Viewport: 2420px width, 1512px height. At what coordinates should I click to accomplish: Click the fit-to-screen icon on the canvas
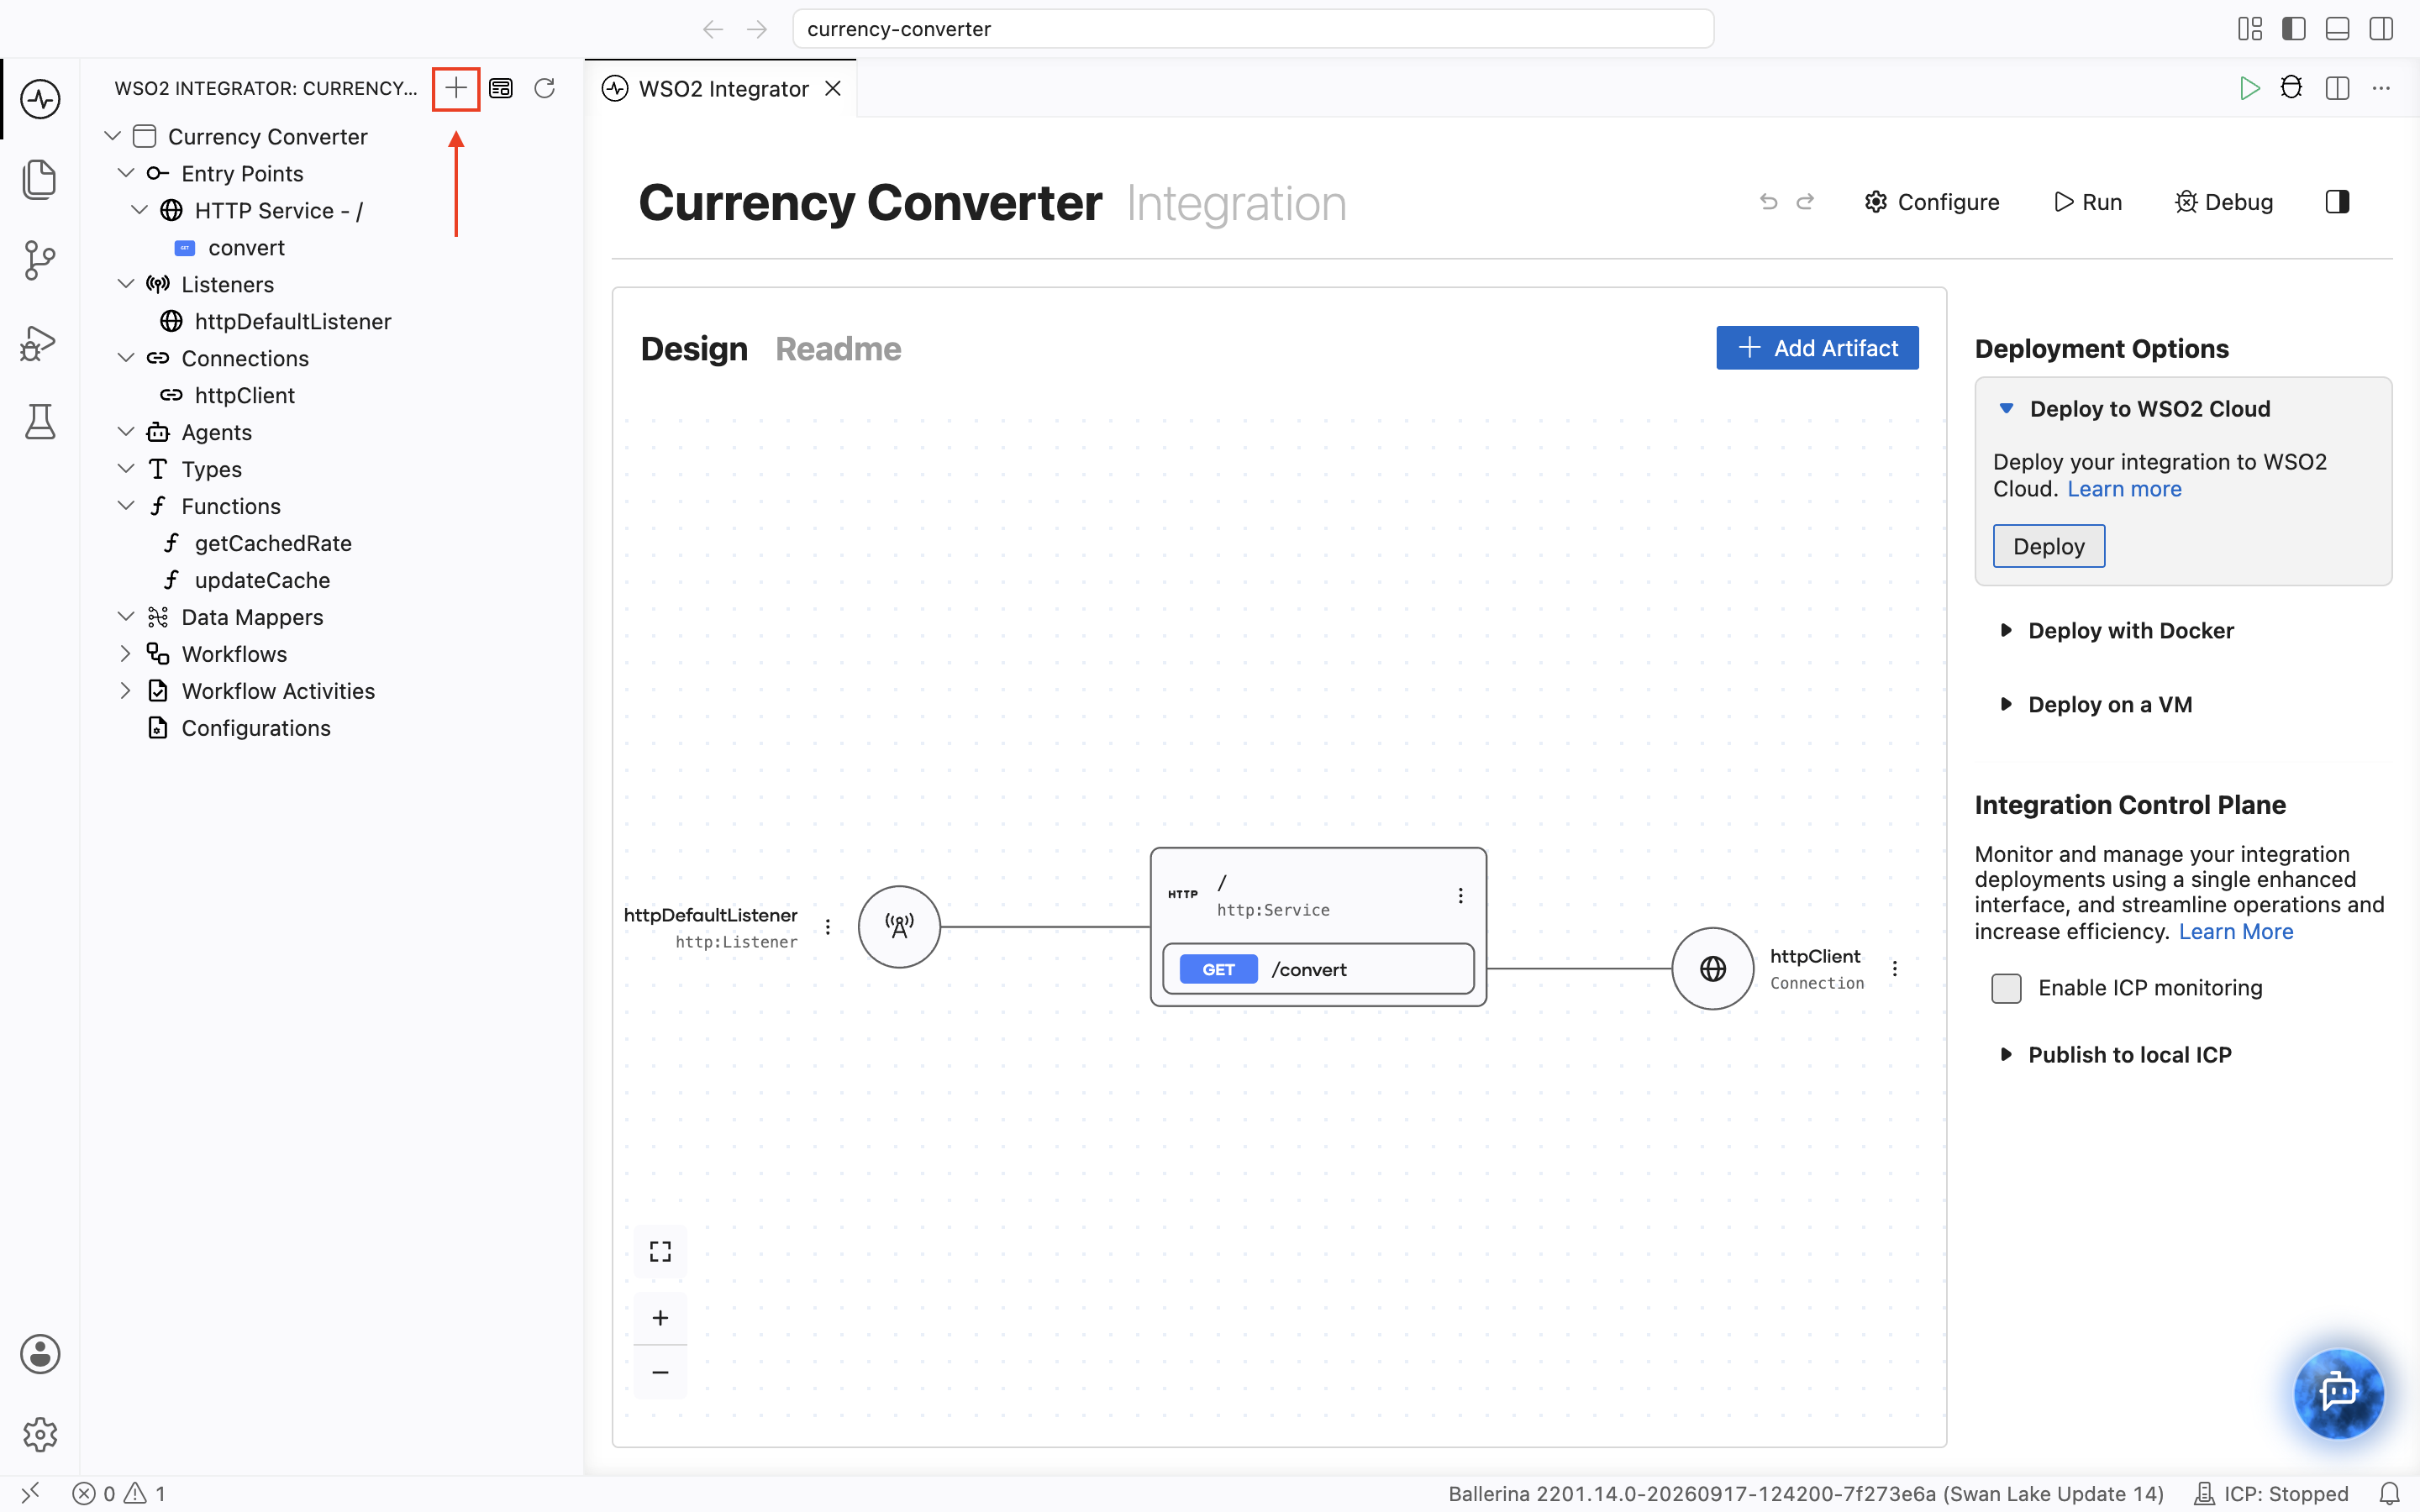tap(660, 1251)
